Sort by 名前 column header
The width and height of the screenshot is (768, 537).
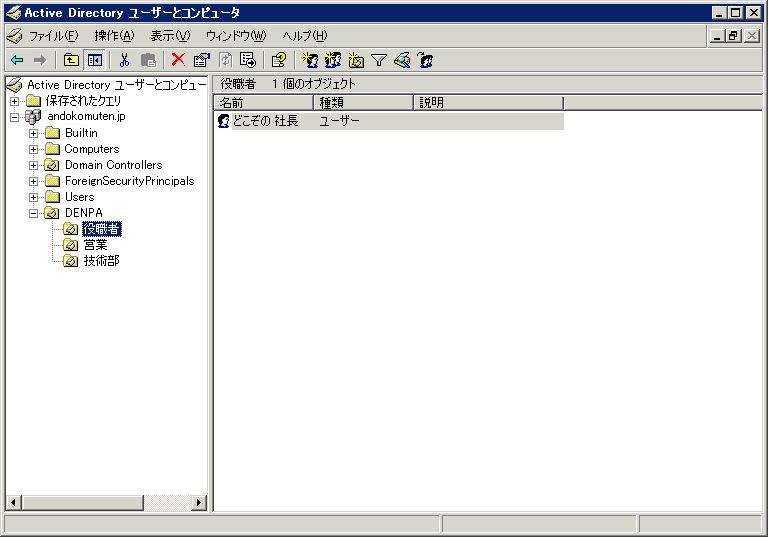264,103
